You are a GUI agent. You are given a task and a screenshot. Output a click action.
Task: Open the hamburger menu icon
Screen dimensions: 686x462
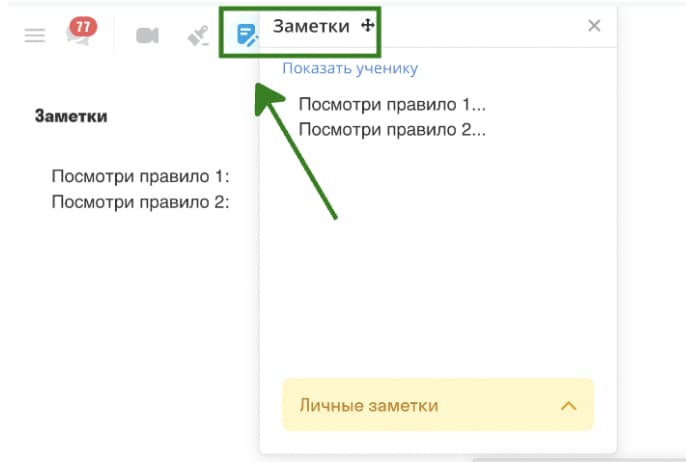tap(35, 35)
